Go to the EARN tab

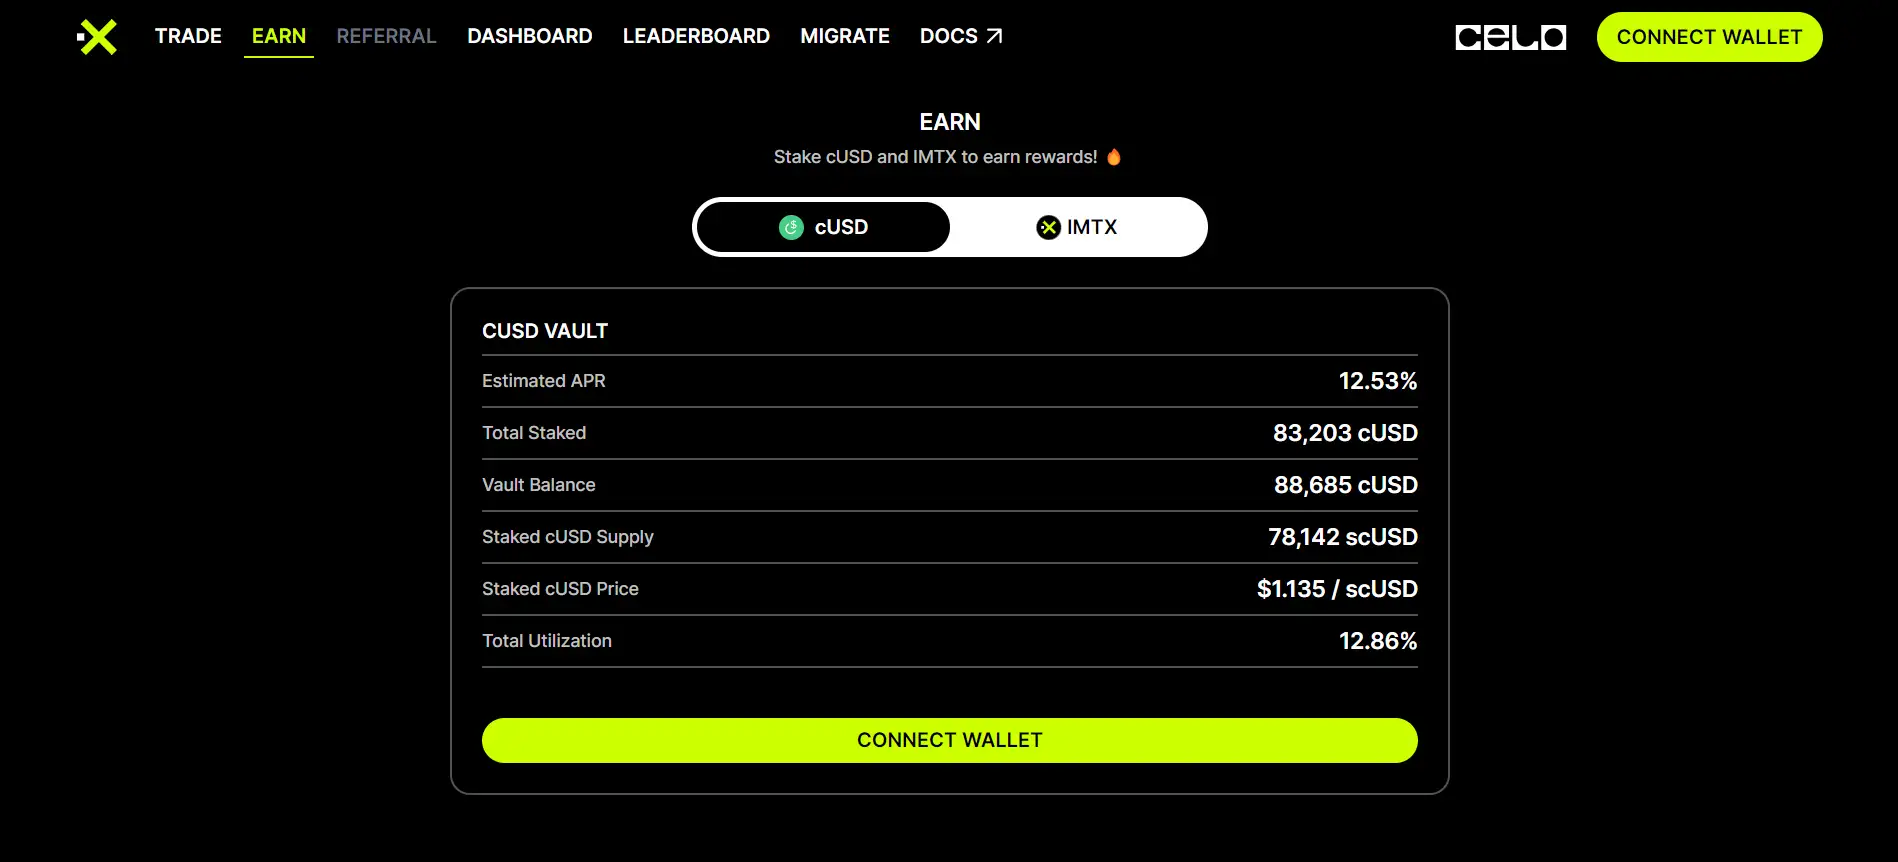point(279,36)
